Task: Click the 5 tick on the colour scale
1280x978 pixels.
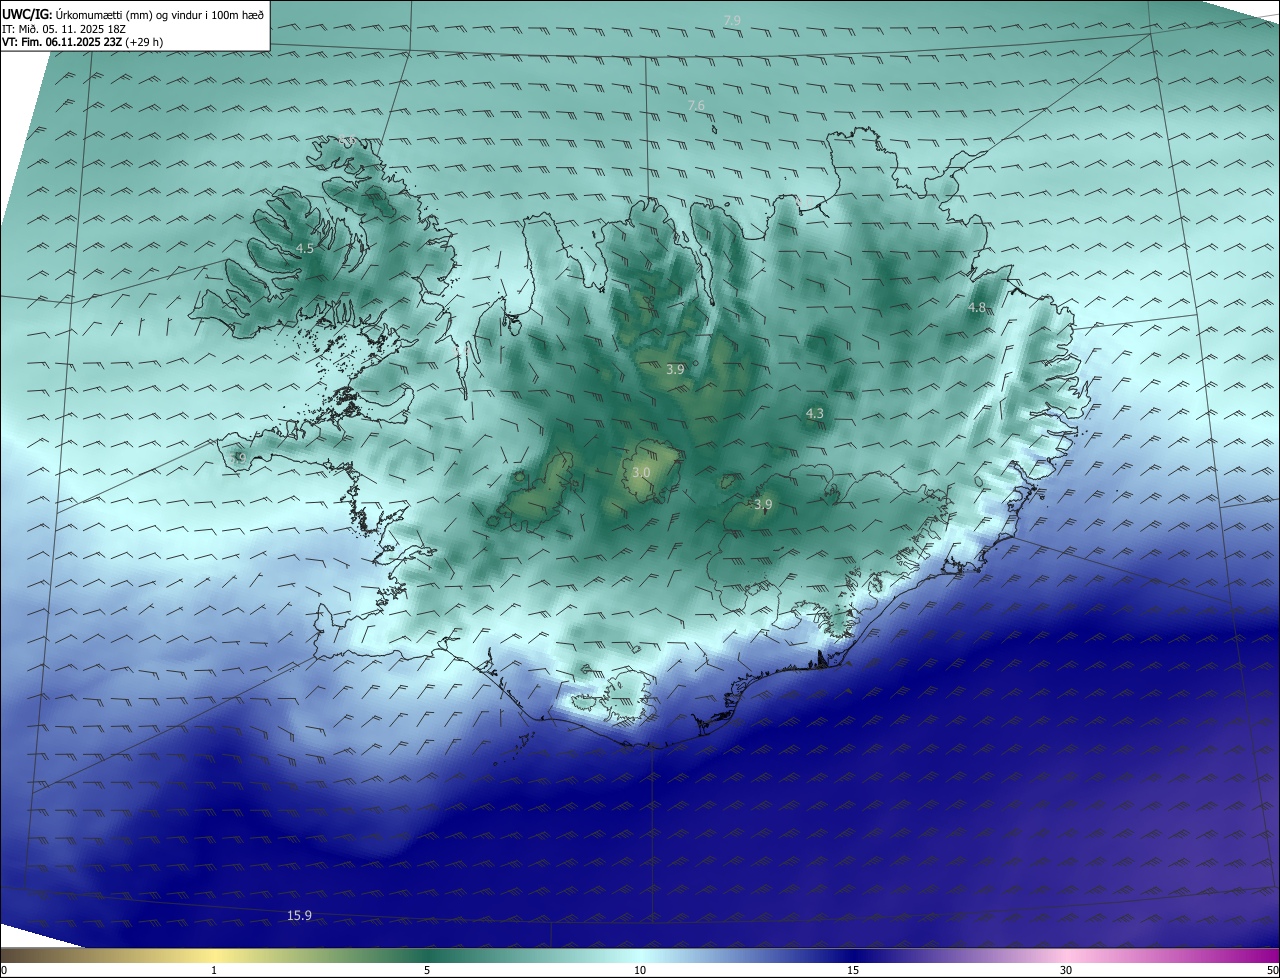Action: coord(427,970)
